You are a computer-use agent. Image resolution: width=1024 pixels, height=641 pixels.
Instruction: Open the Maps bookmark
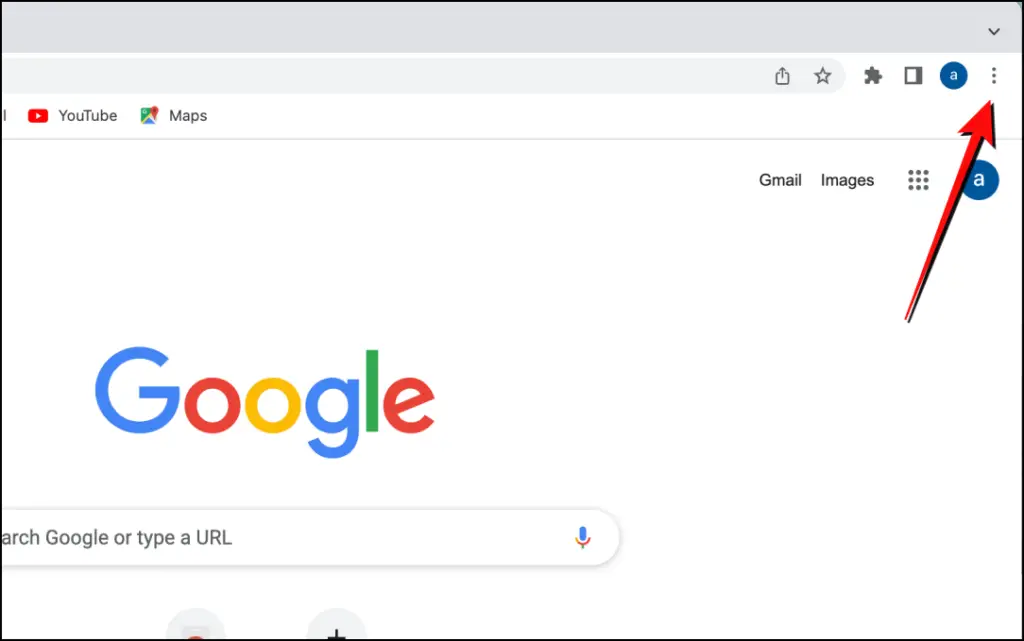174,116
